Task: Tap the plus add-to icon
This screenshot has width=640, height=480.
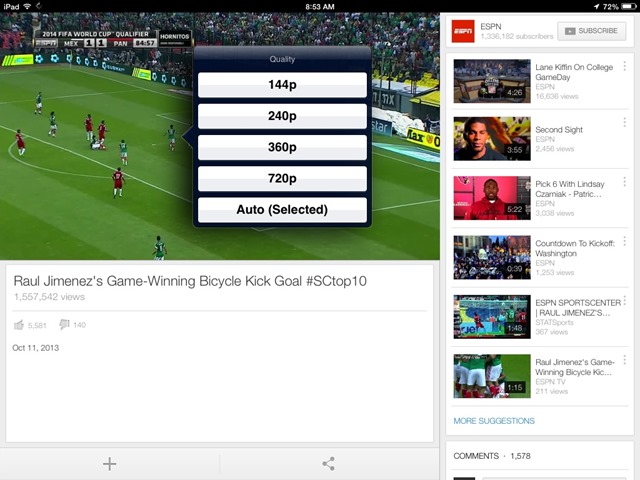Action: (x=110, y=463)
